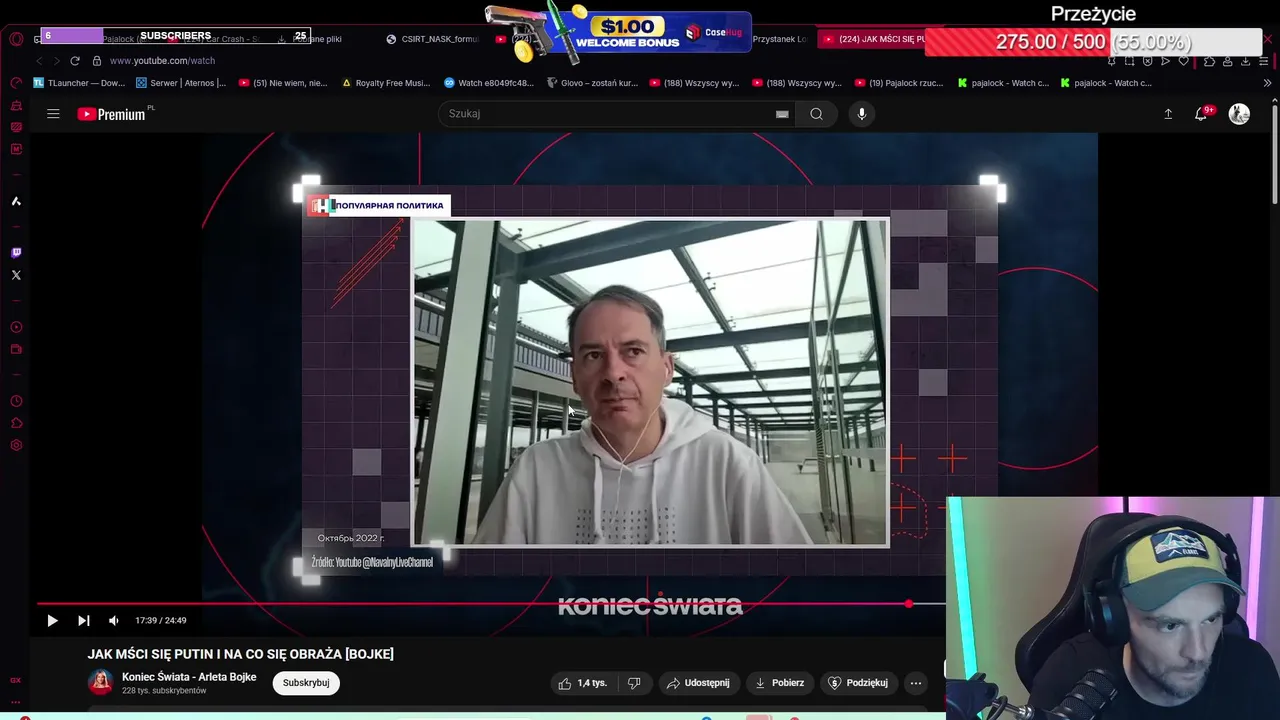Open extensions puzzle icon in toolbar
The height and width of the screenshot is (720, 1280).
point(1209,61)
